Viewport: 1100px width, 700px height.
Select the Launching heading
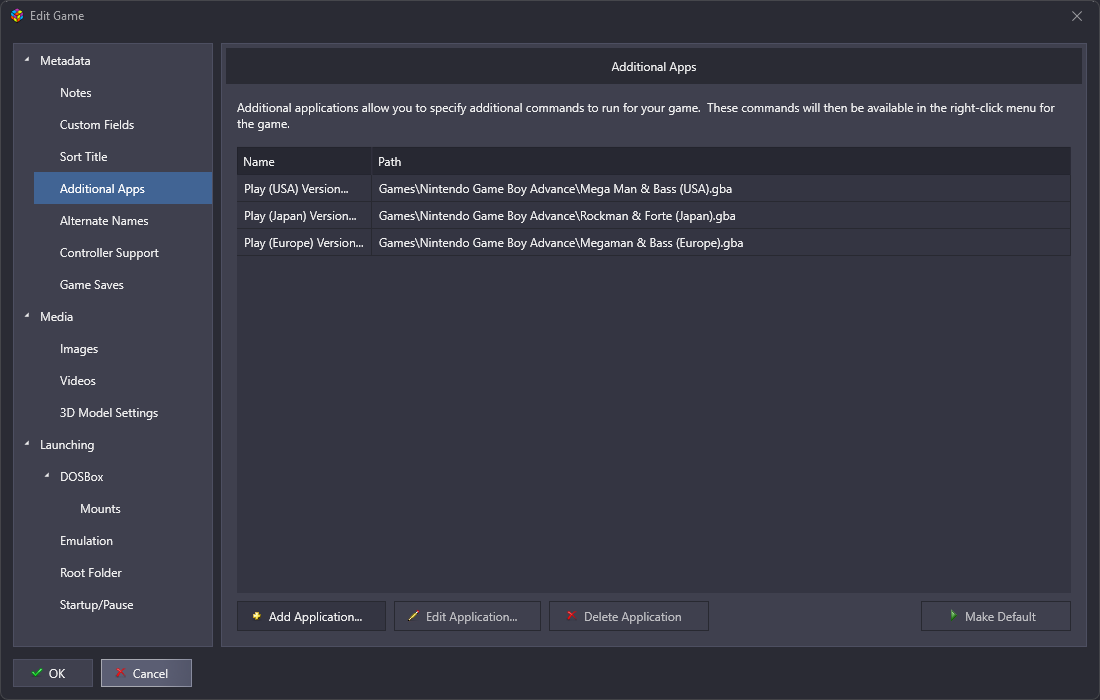[x=67, y=445]
